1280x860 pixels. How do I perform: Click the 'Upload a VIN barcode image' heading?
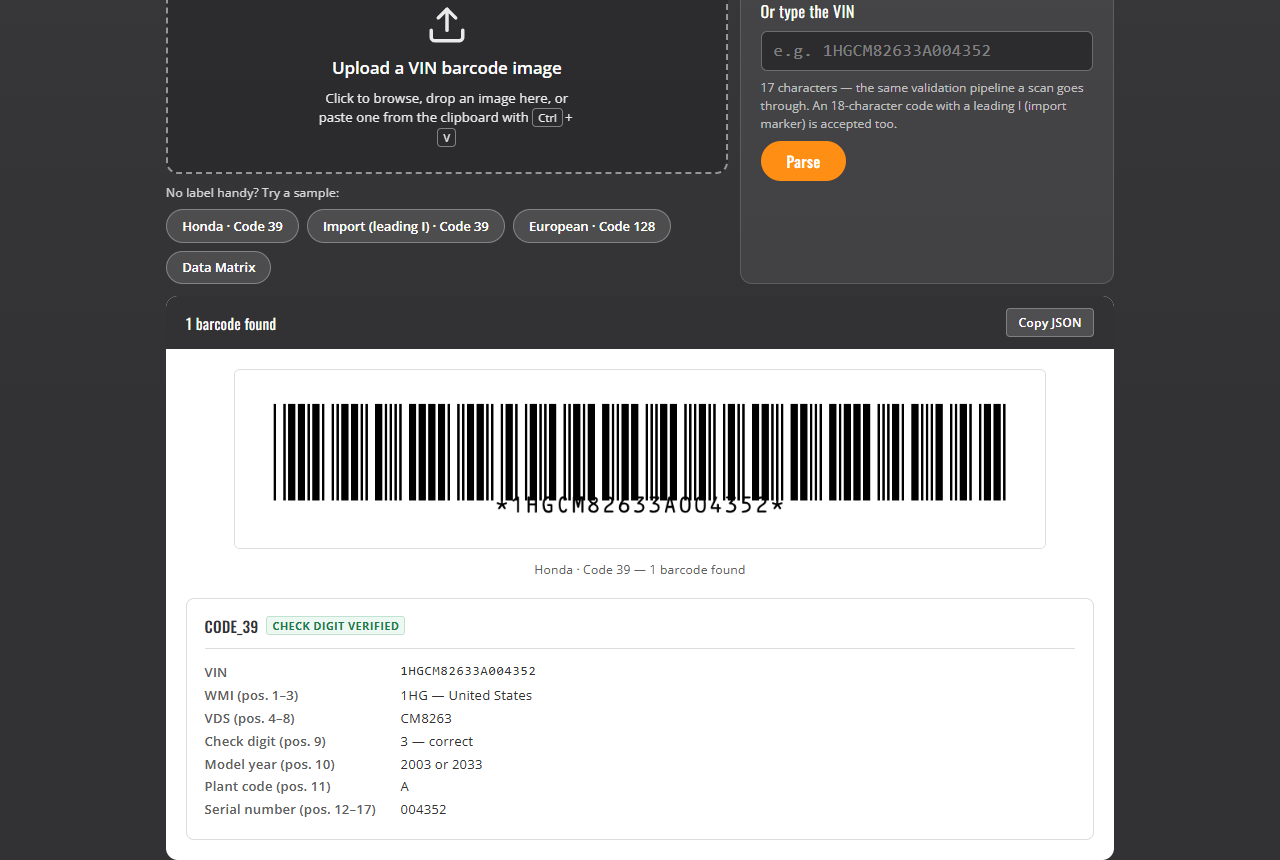pyautogui.click(x=447, y=68)
